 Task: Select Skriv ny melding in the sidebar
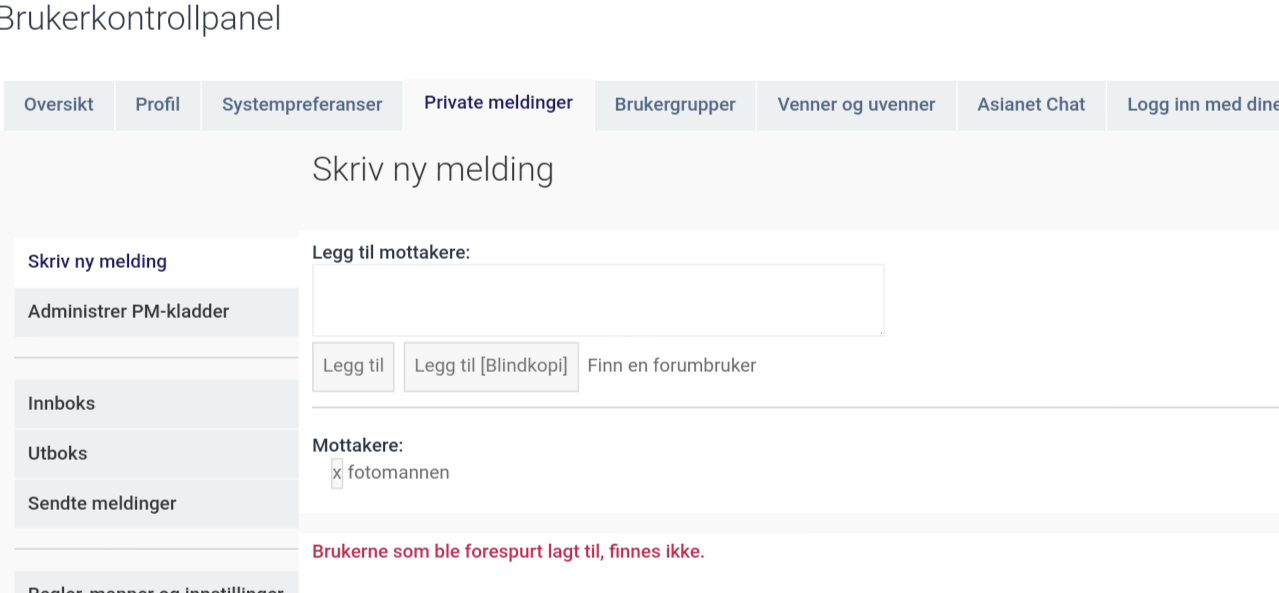coord(156,262)
